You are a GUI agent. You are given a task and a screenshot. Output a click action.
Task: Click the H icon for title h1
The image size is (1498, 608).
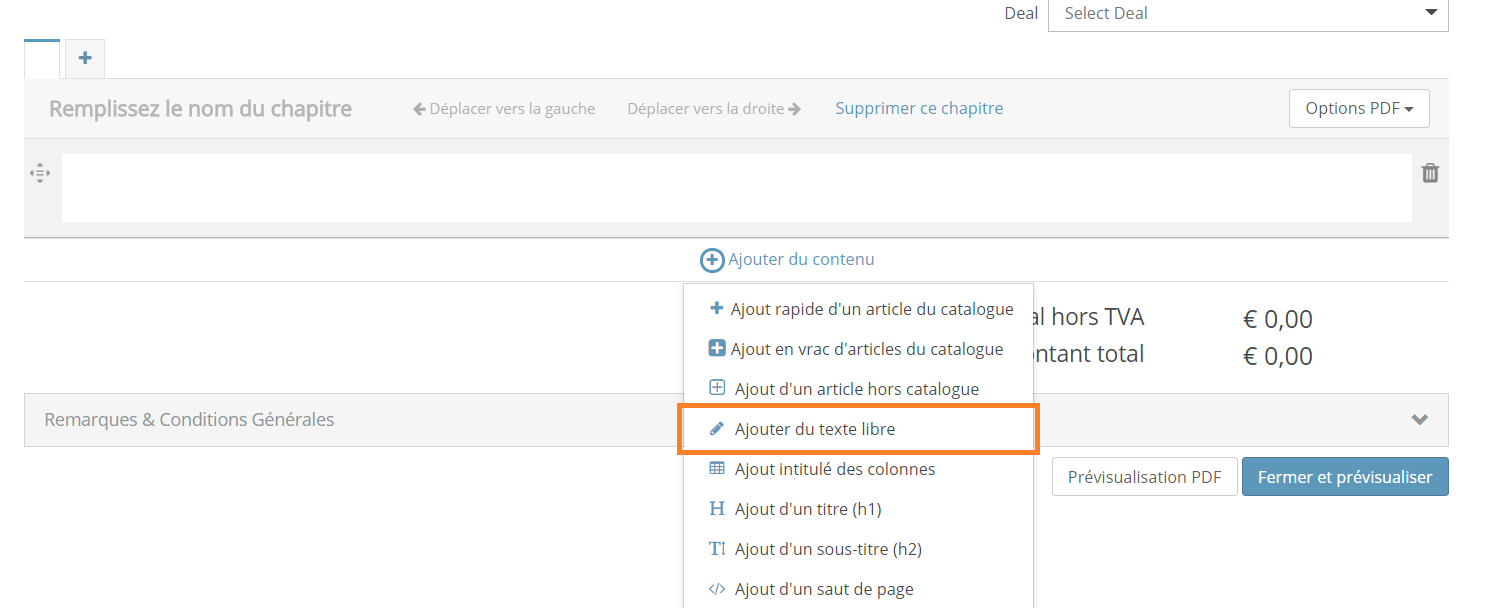[716, 508]
